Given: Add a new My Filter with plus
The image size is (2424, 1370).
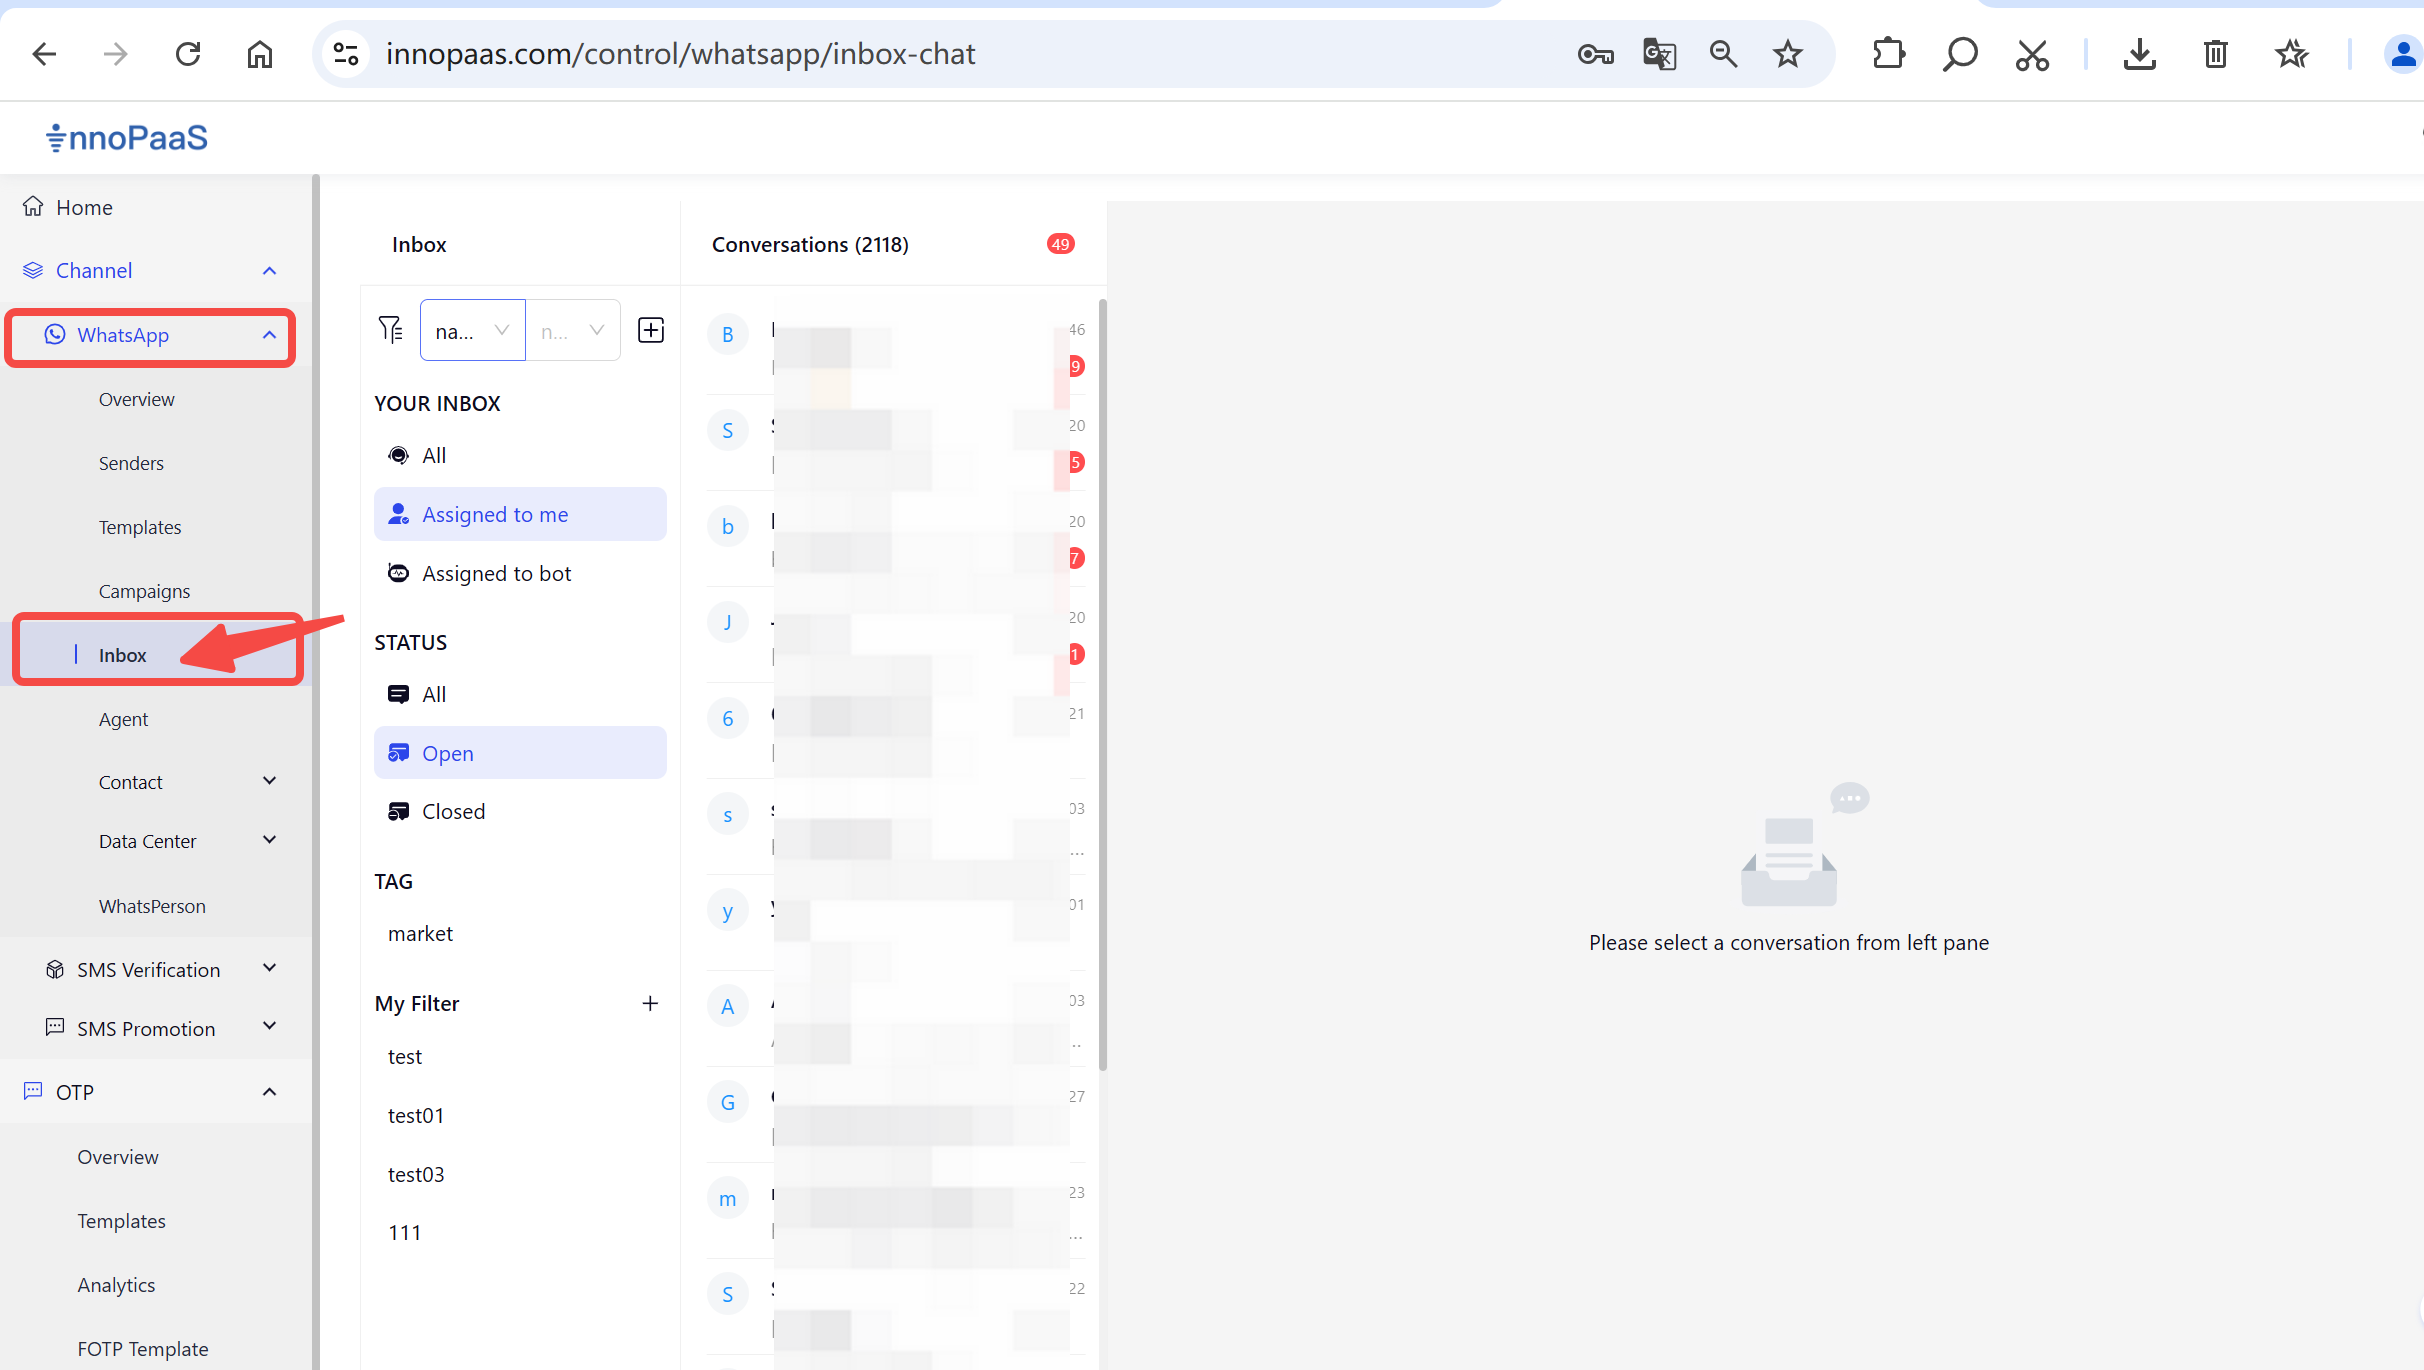Looking at the screenshot, I should click(x=650, y=1003).
